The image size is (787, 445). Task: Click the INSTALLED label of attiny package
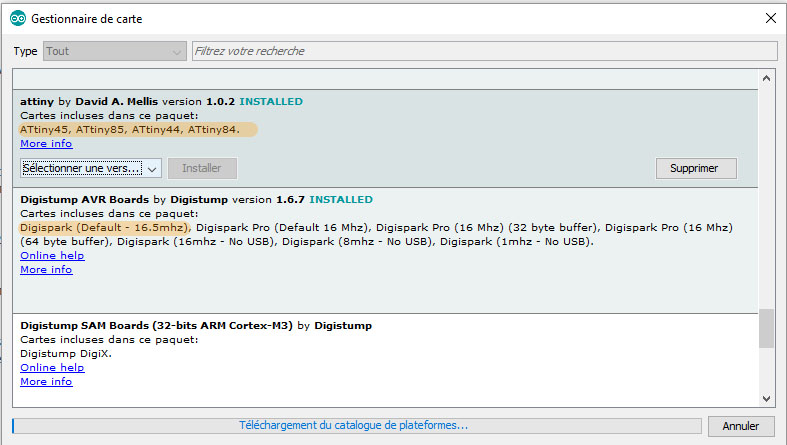(271, 101)
